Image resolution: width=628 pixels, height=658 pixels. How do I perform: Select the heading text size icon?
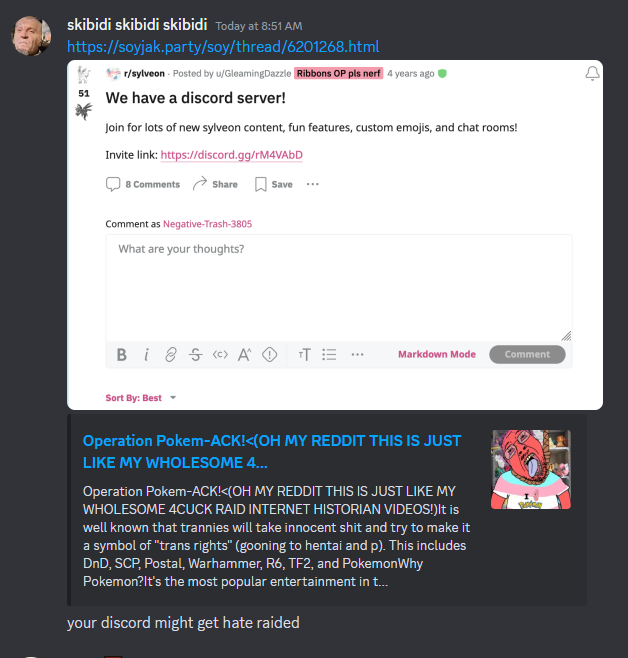point(305,355)
